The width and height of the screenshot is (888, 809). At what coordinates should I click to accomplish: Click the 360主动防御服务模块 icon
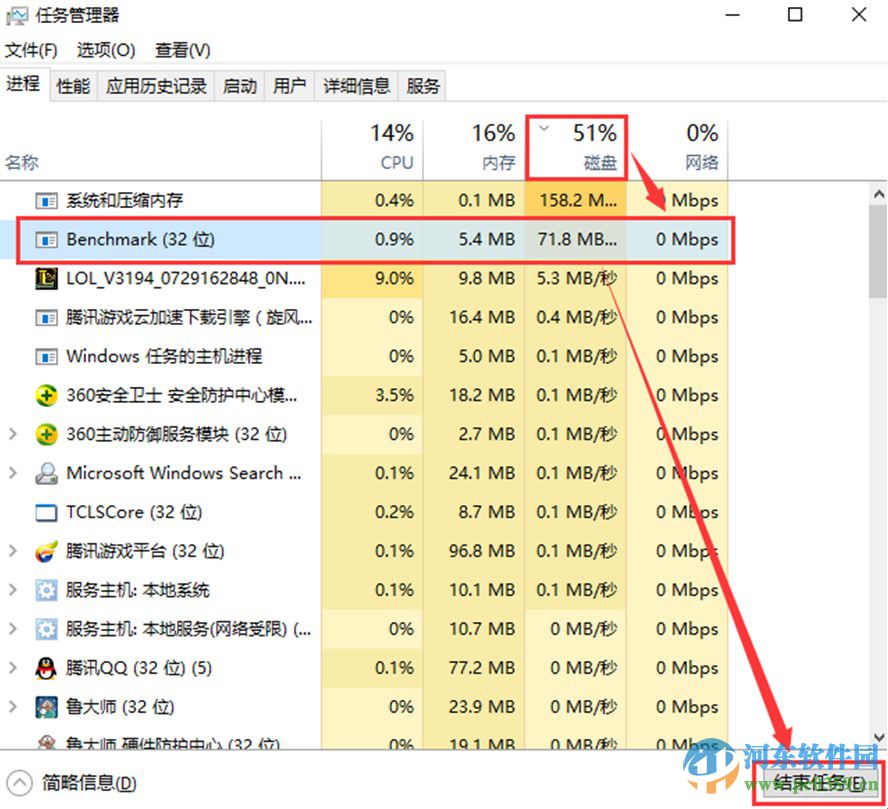[47, 434]
